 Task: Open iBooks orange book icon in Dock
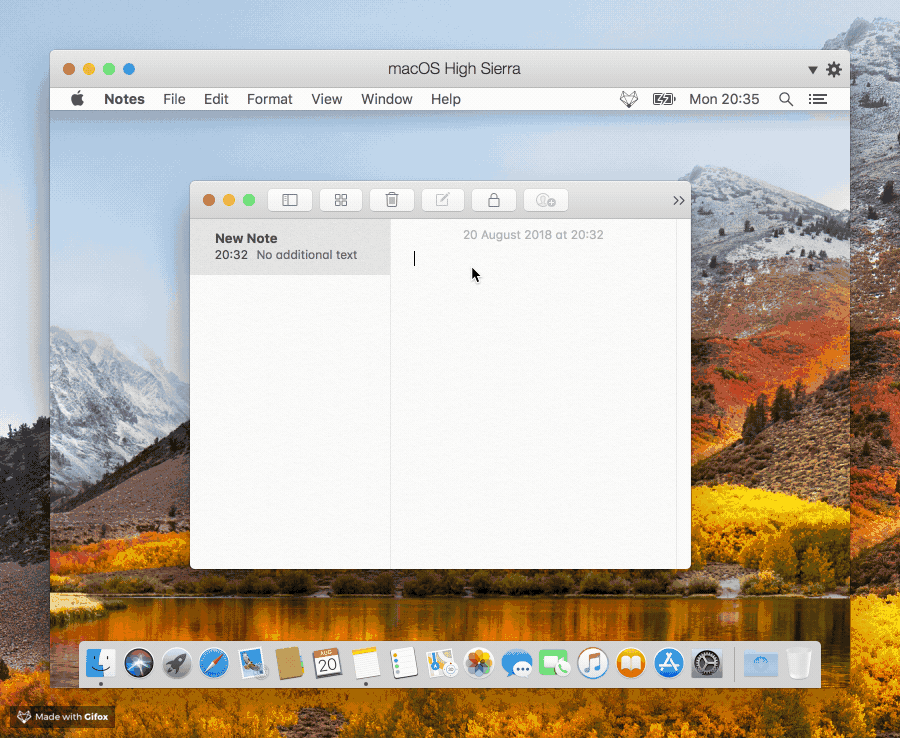point(631,663)
